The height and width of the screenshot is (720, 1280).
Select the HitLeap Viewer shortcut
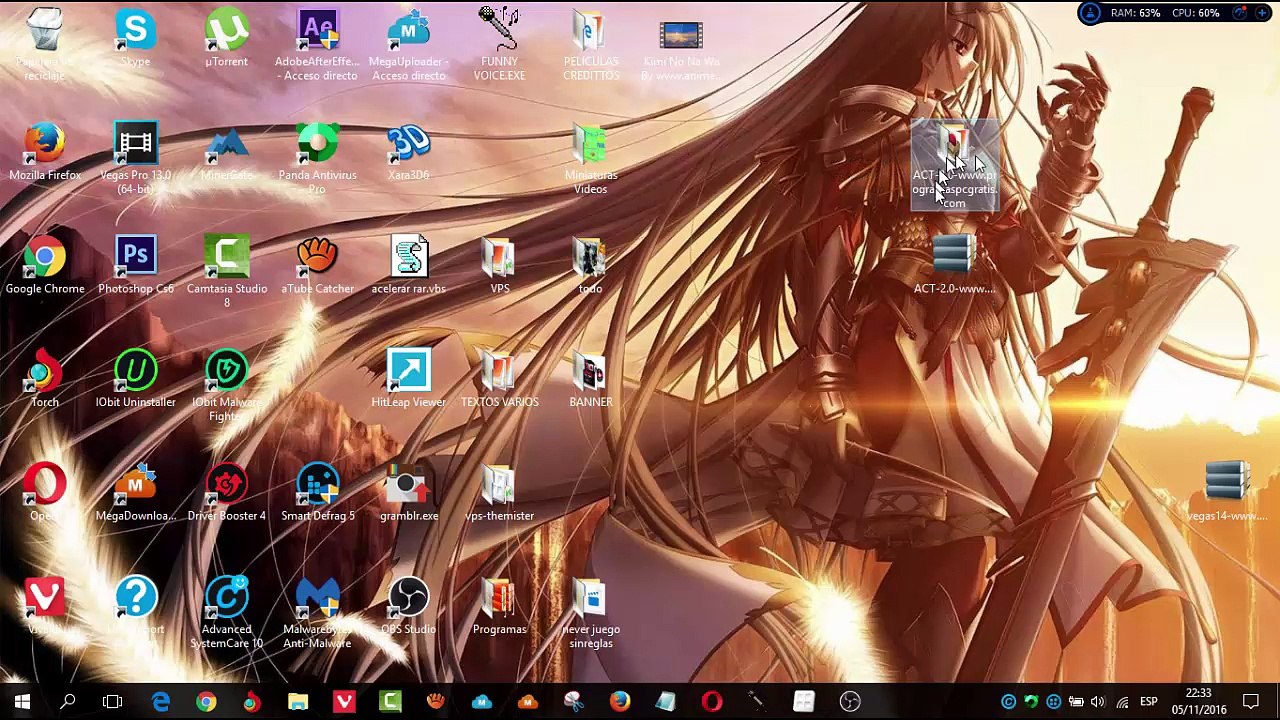pyautogui.click(x=408, y=379)
